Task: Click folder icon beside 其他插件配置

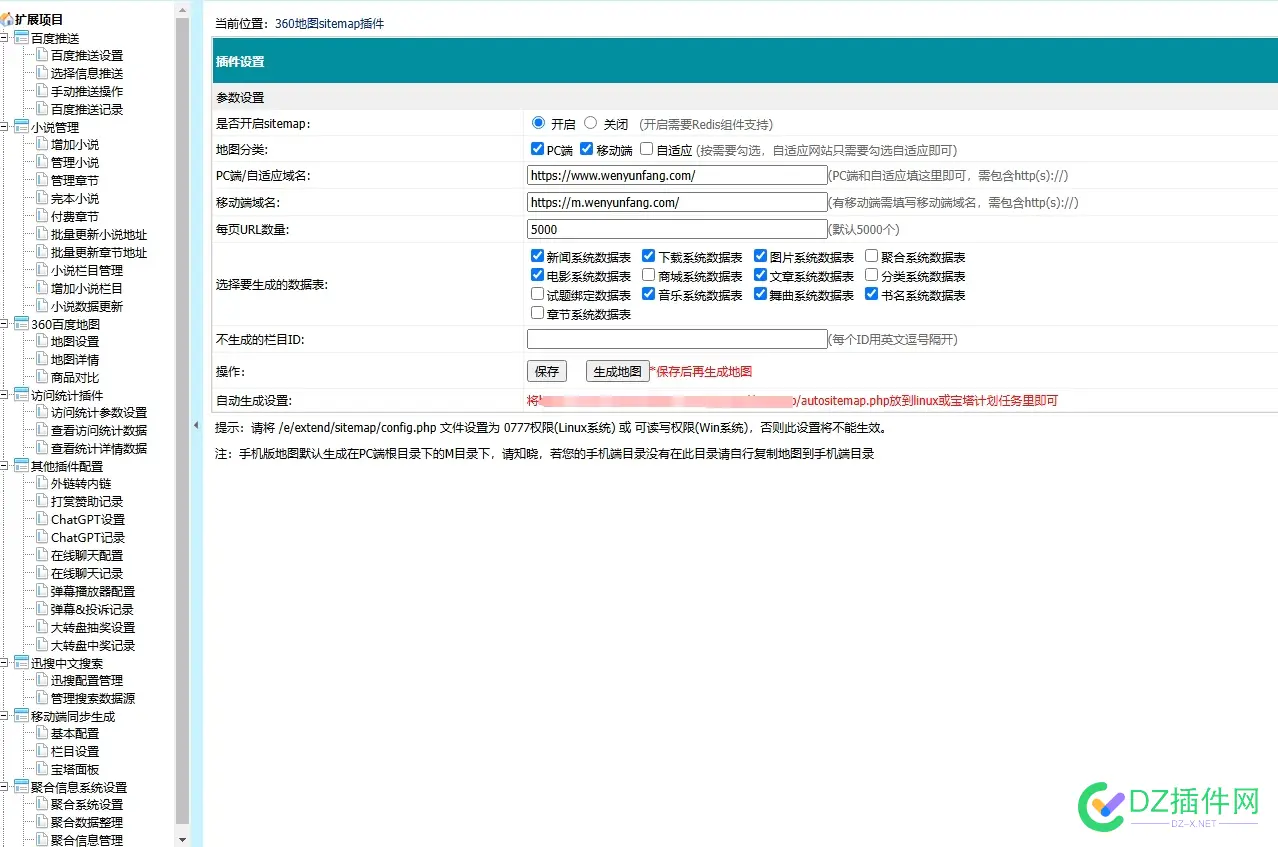Action: (21, 466)
